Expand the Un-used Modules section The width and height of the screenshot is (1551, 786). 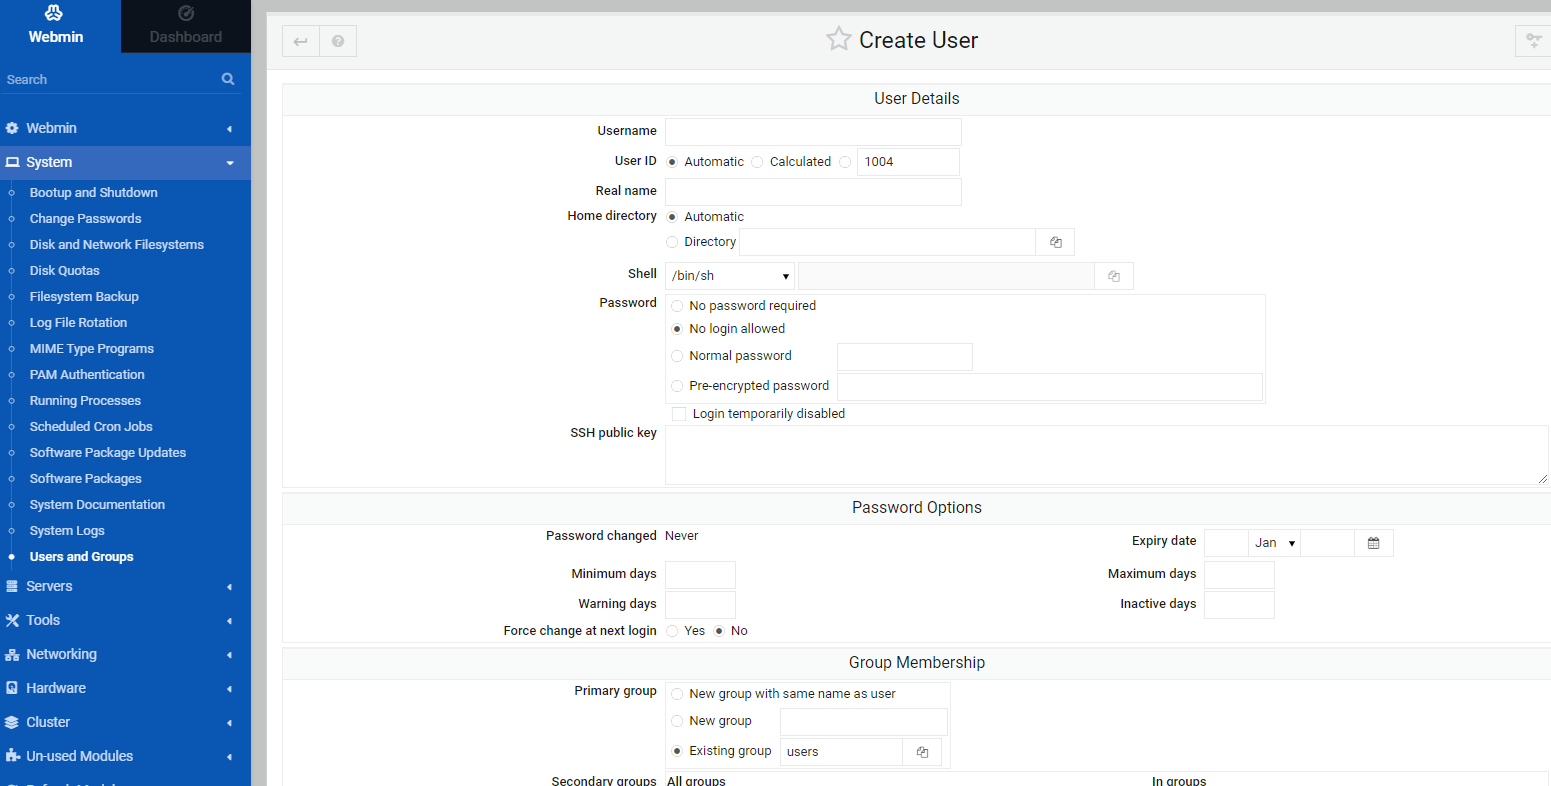point(229,757)
